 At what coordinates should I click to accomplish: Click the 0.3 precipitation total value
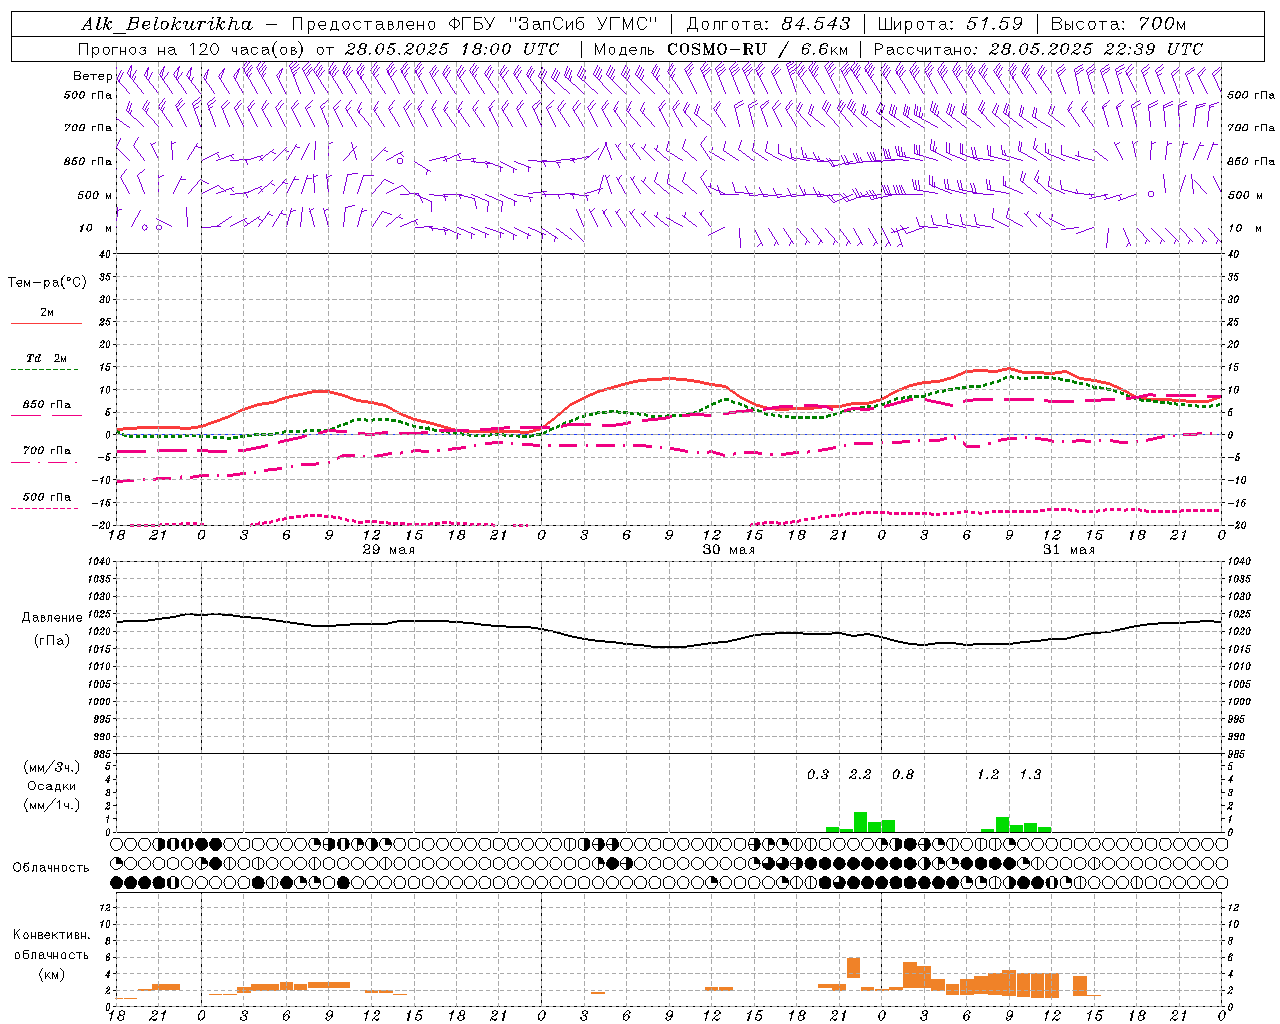pyautogui.click(x=818, y=774)
